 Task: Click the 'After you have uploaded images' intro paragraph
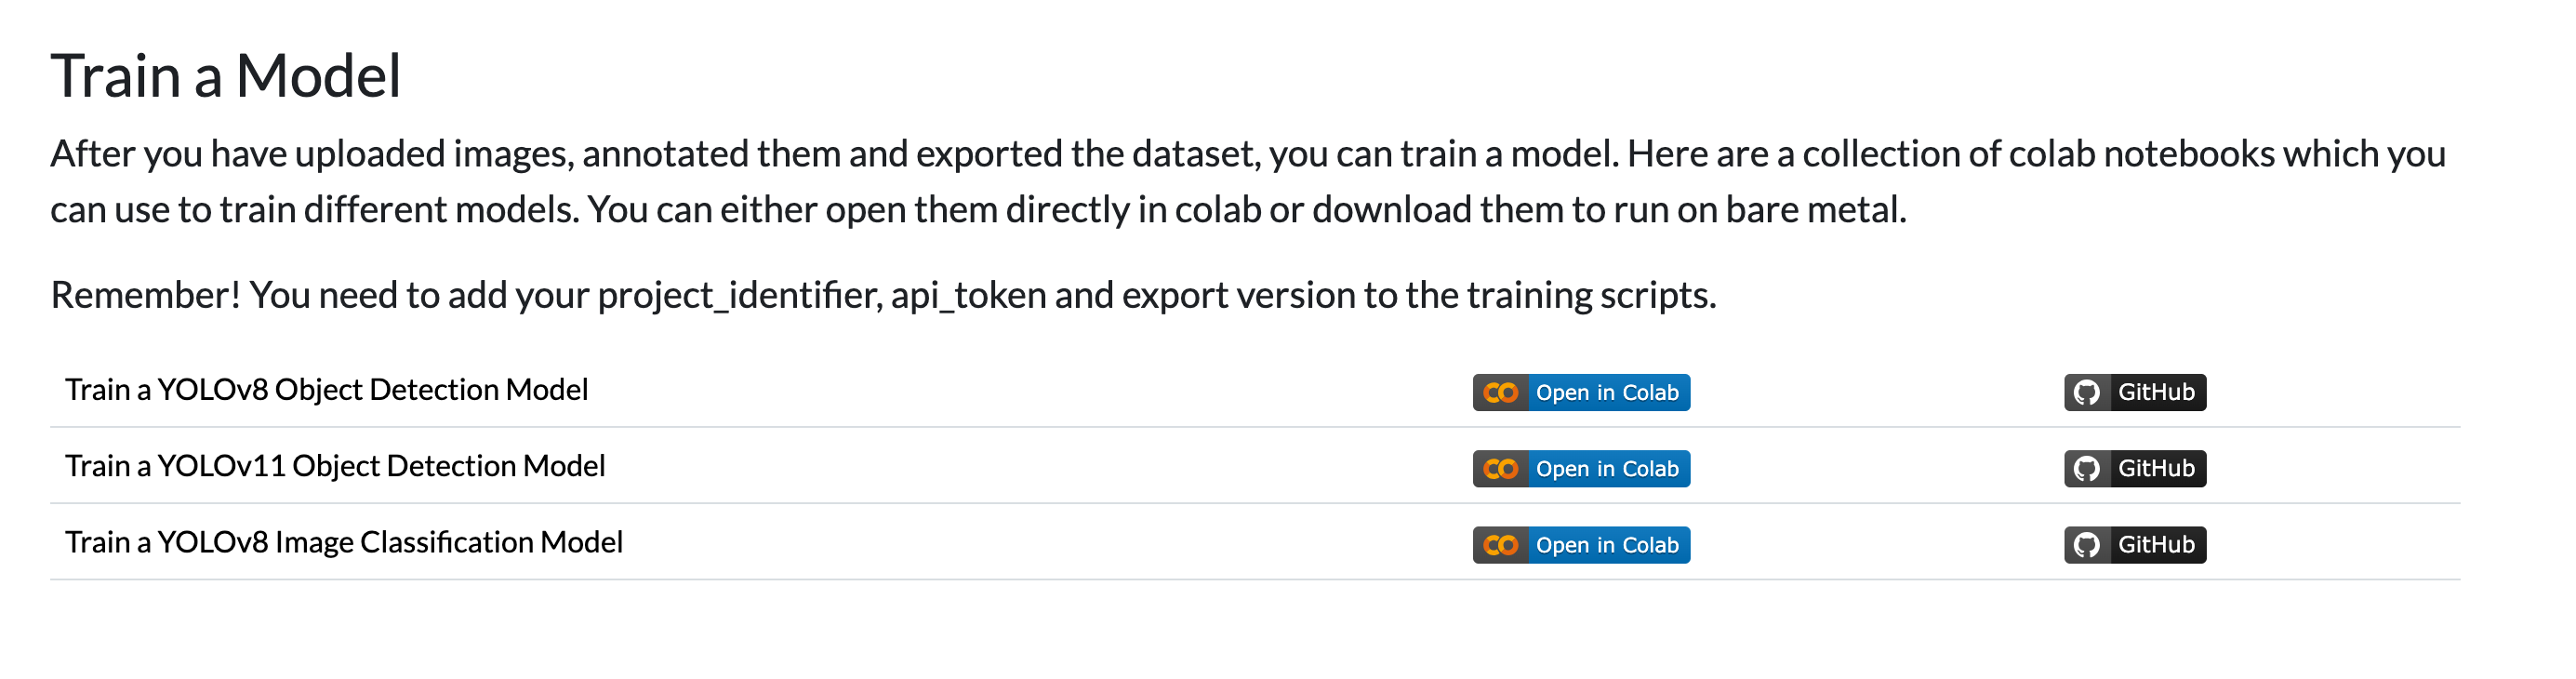tap(1248, 182)
